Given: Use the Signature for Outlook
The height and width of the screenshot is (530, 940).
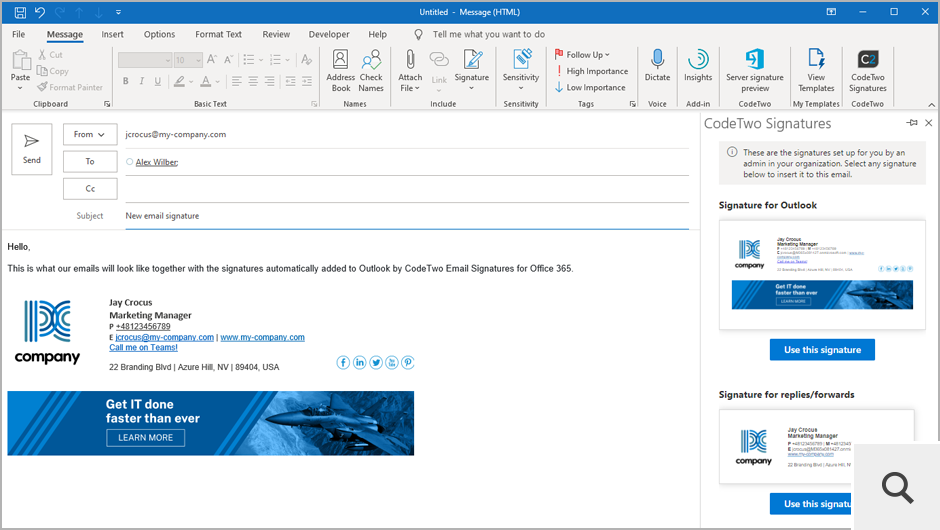Looking at the screenshot, I should (x=822, y=350).
